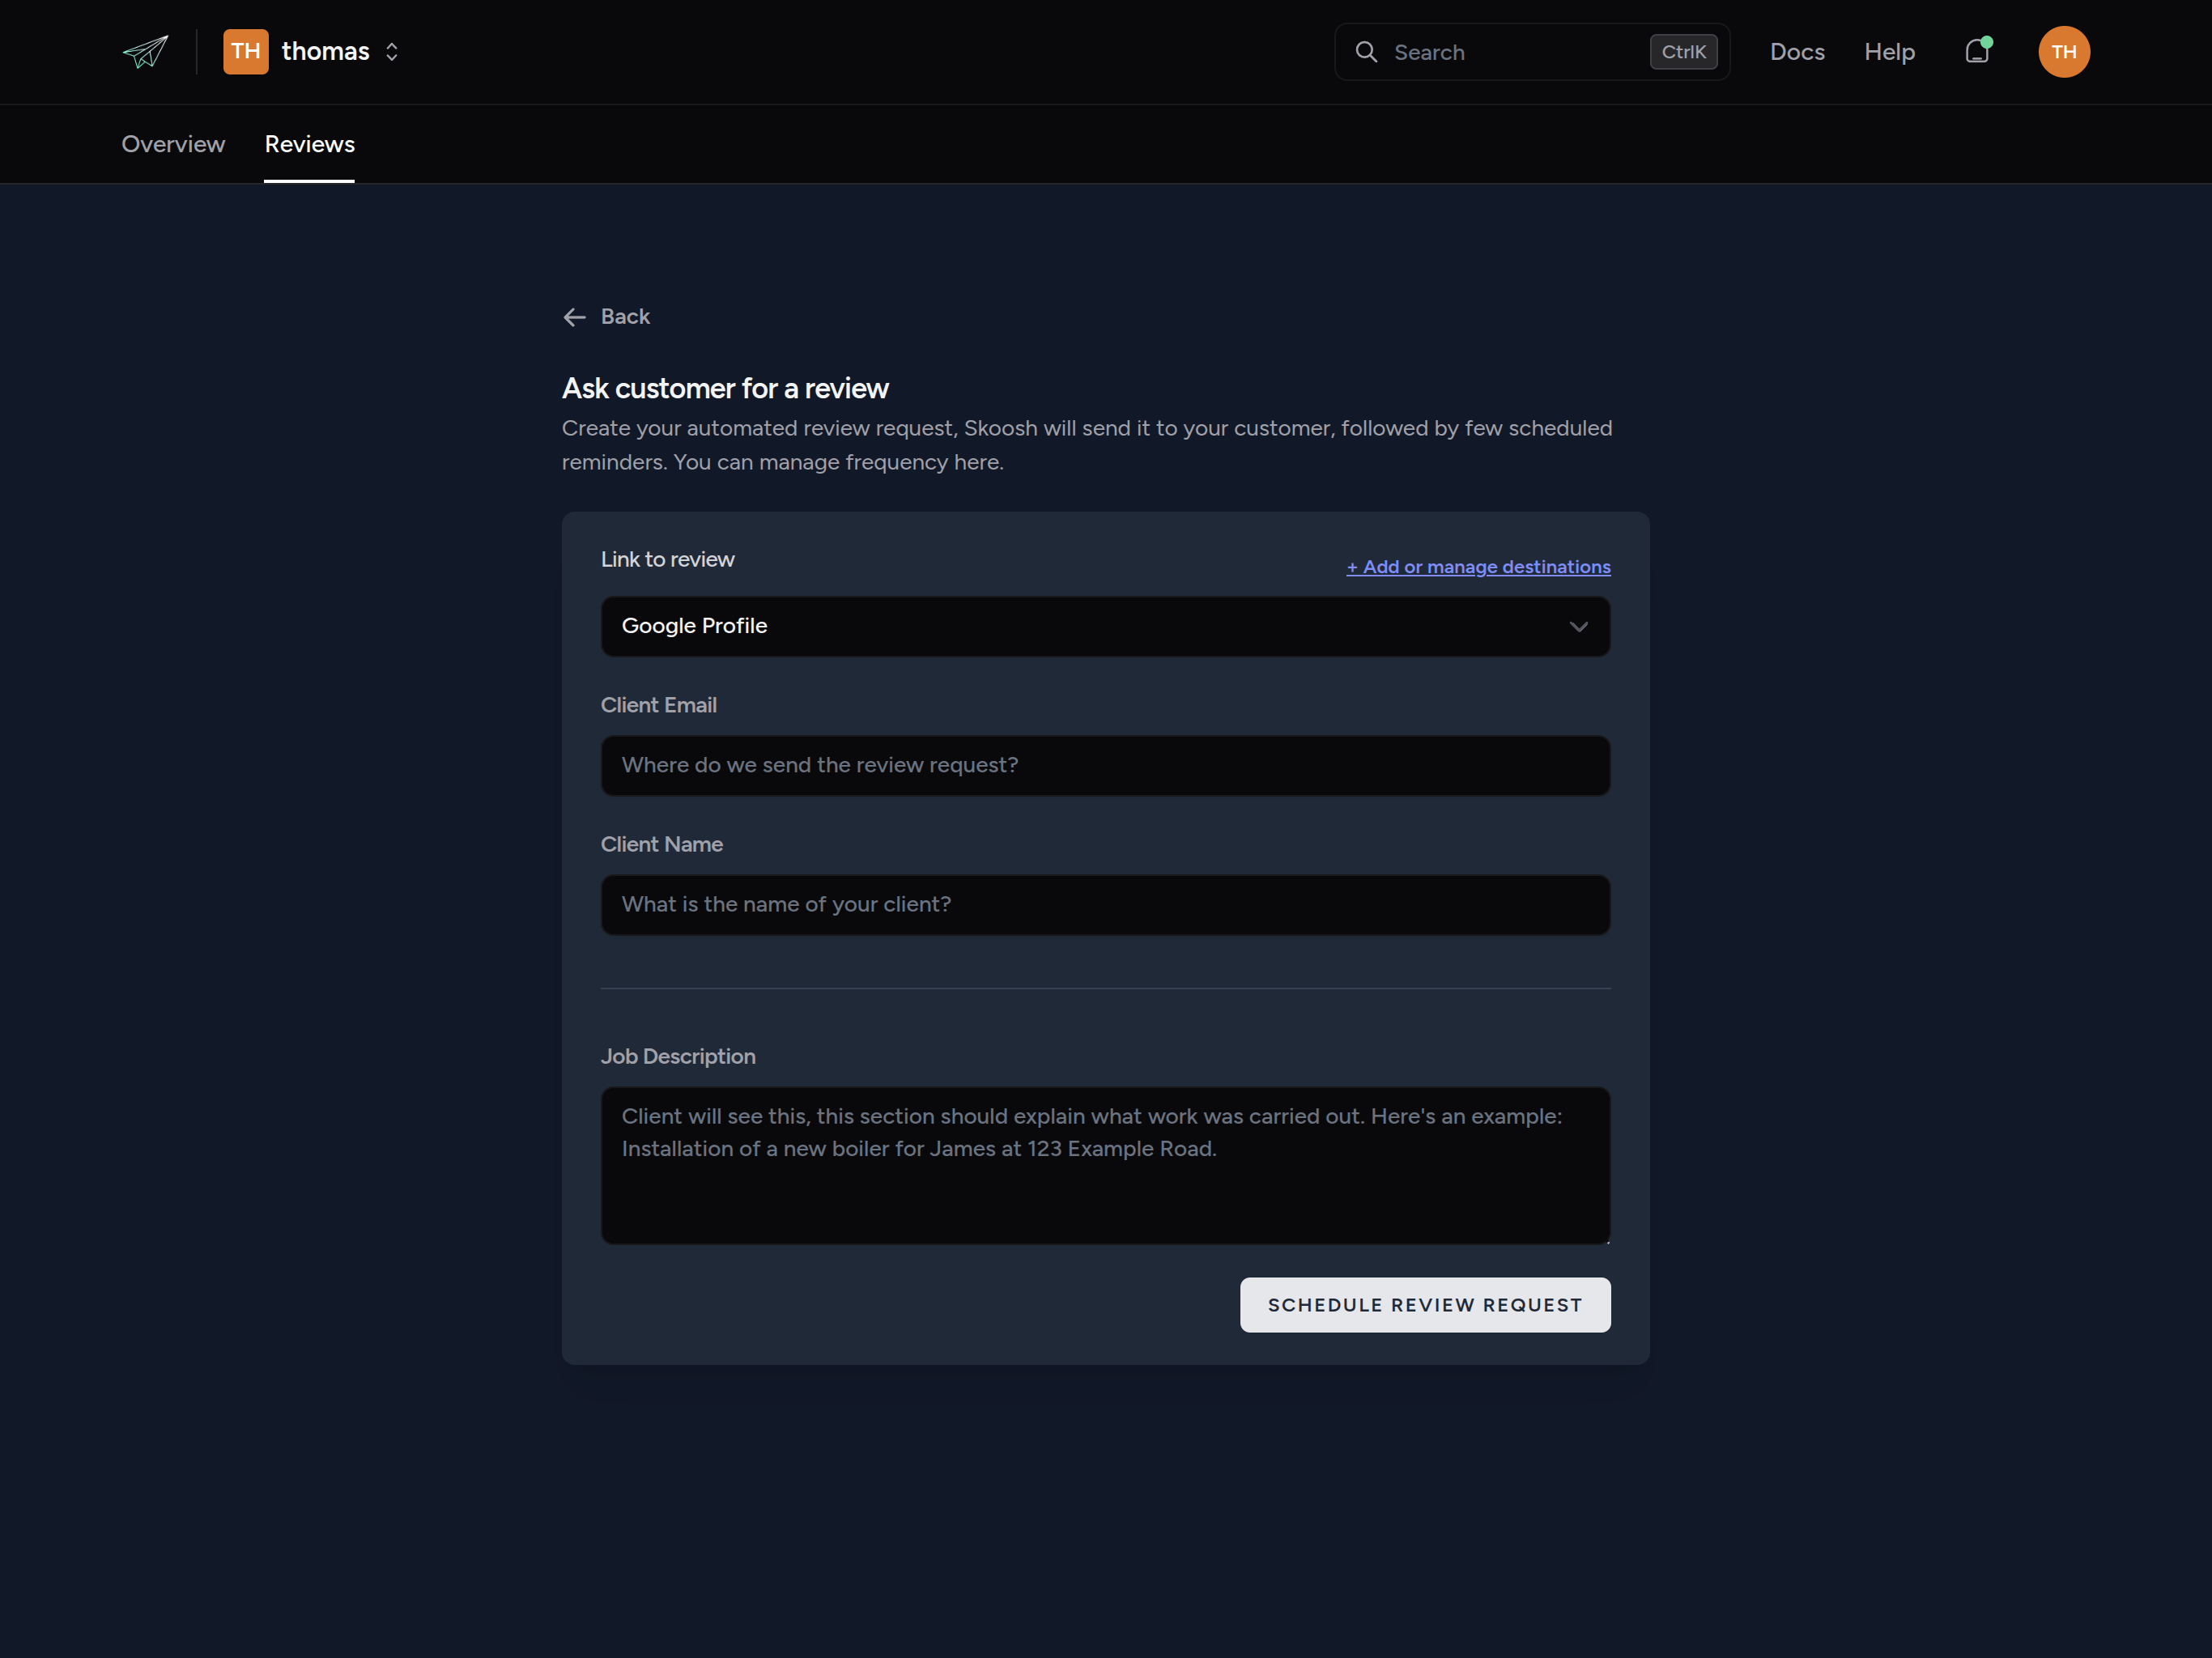Click into the Client Email field
Image resolution: width=2212 pixels, height=1658 pixels.
1105,766
